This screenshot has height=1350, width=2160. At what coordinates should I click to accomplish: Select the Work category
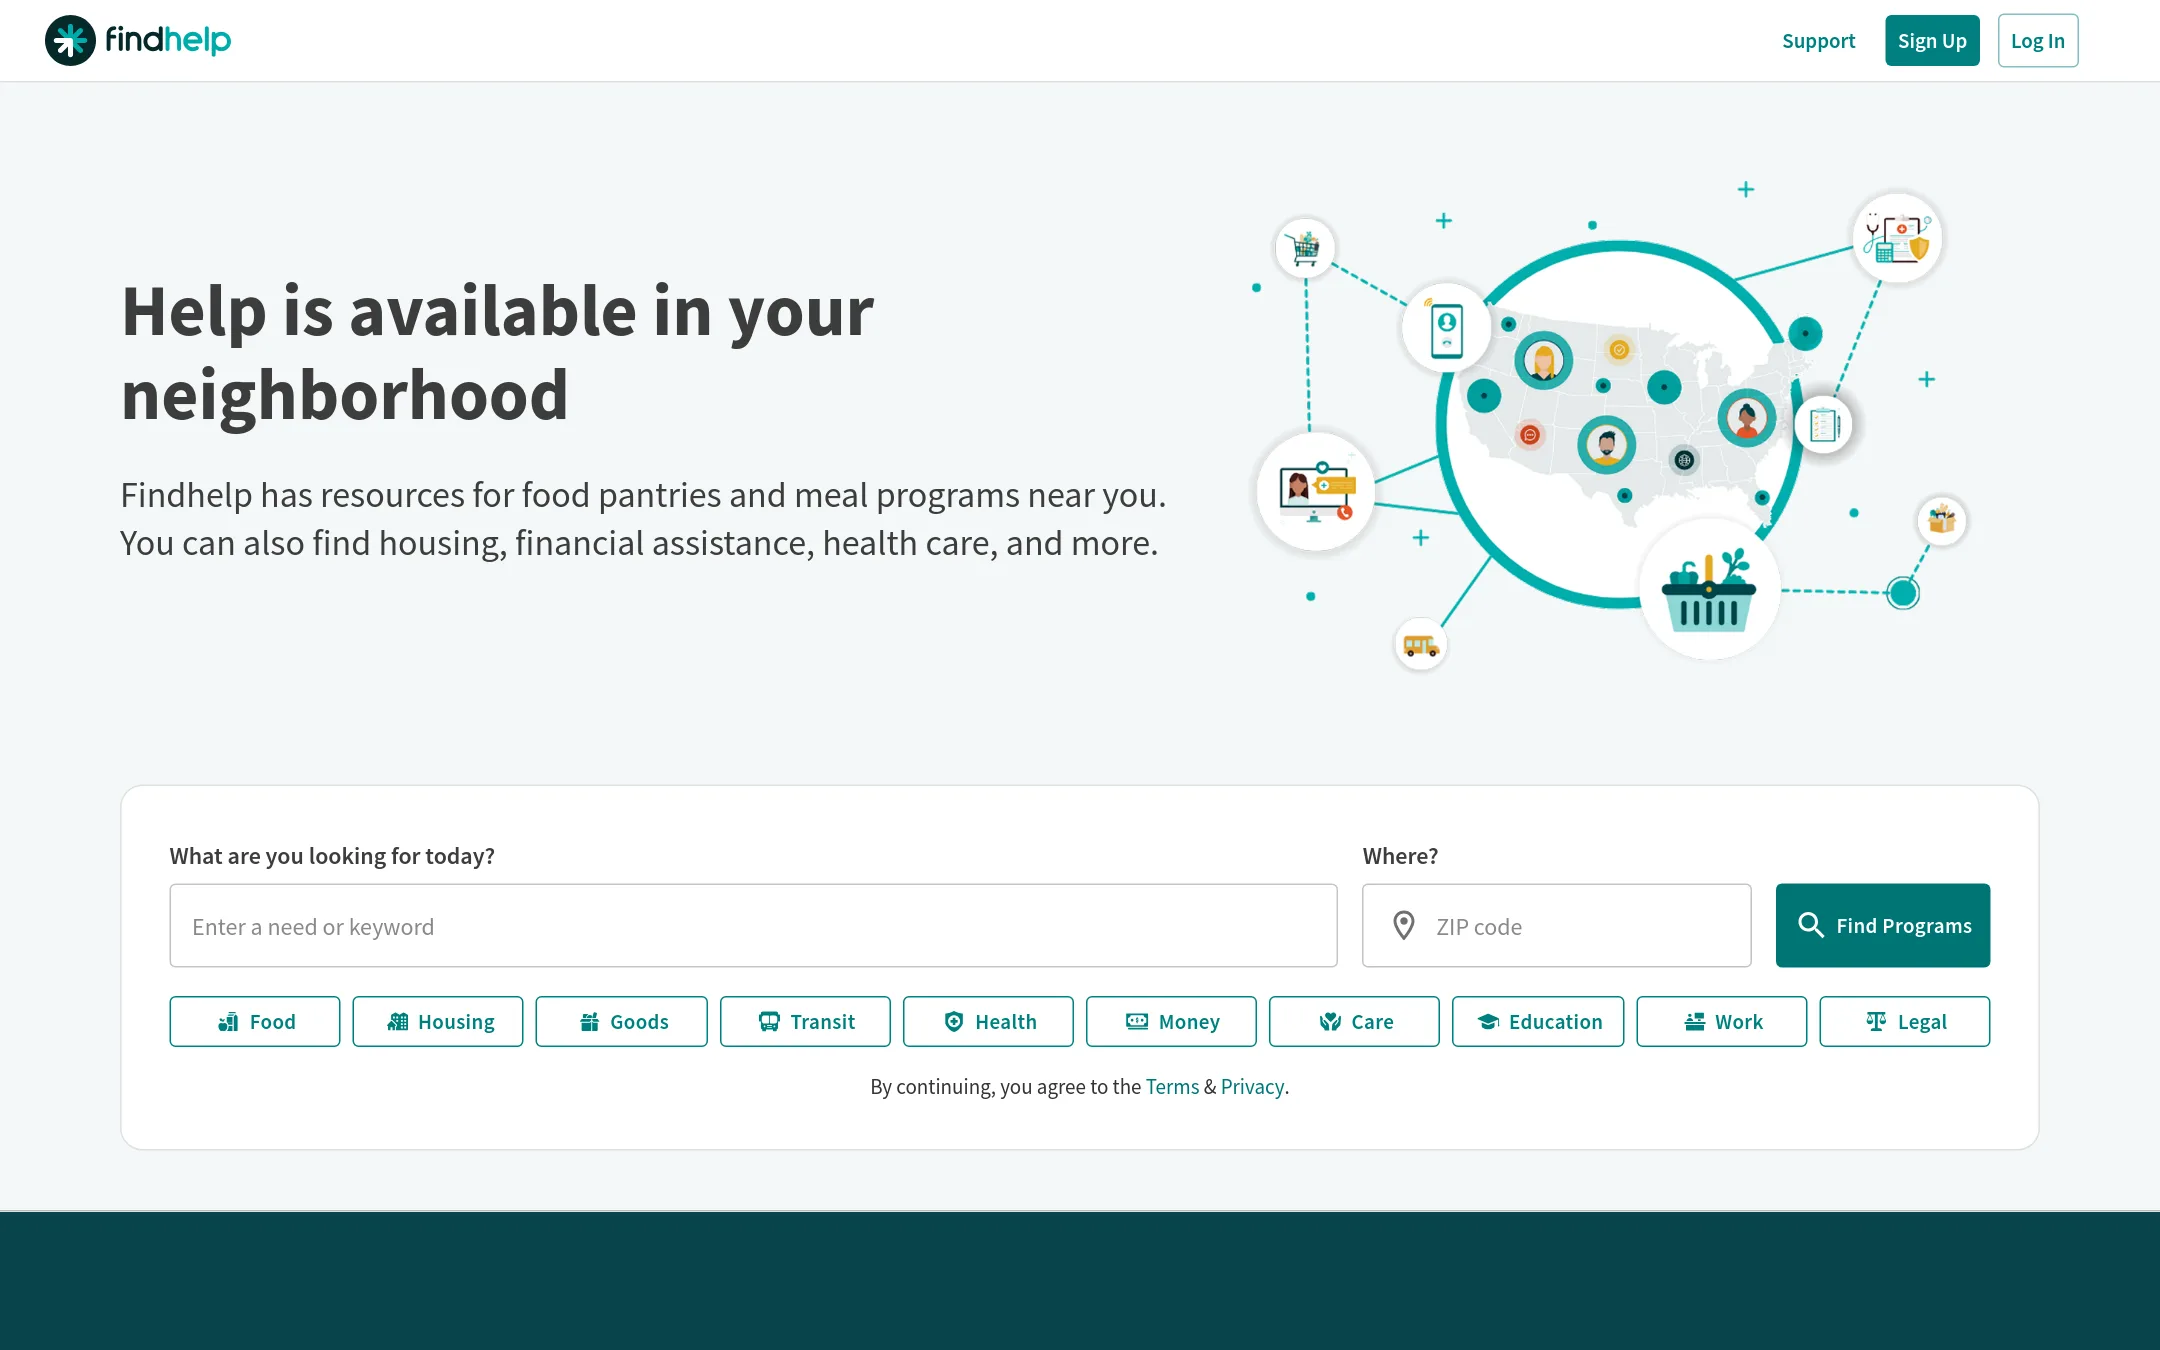tap(1722, 1022)
